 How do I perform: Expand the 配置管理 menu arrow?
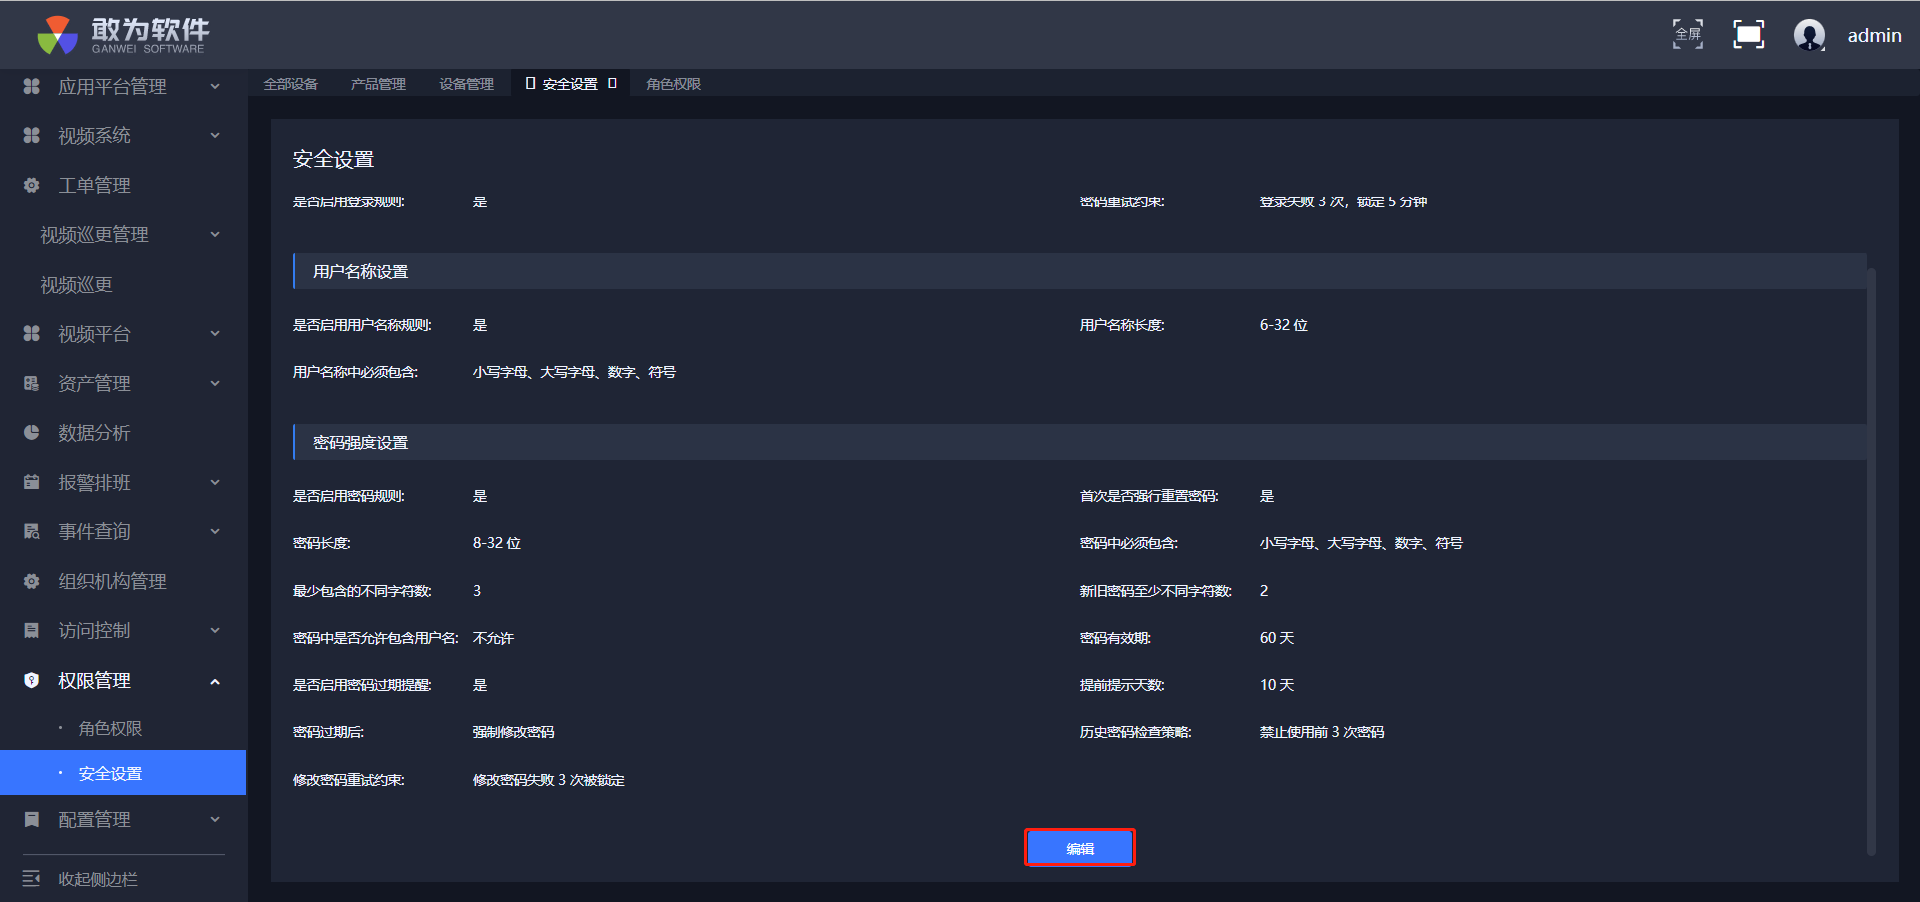(x=215, y=819)
